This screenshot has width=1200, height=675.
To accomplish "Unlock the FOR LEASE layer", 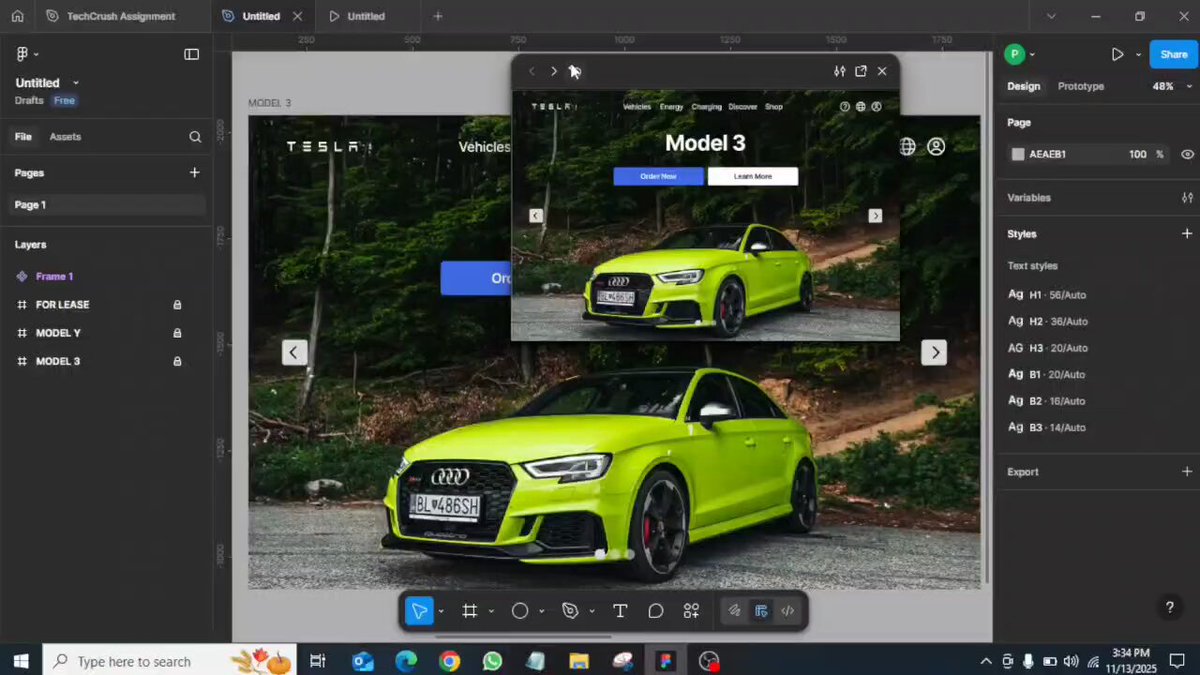I will (177, 305).
